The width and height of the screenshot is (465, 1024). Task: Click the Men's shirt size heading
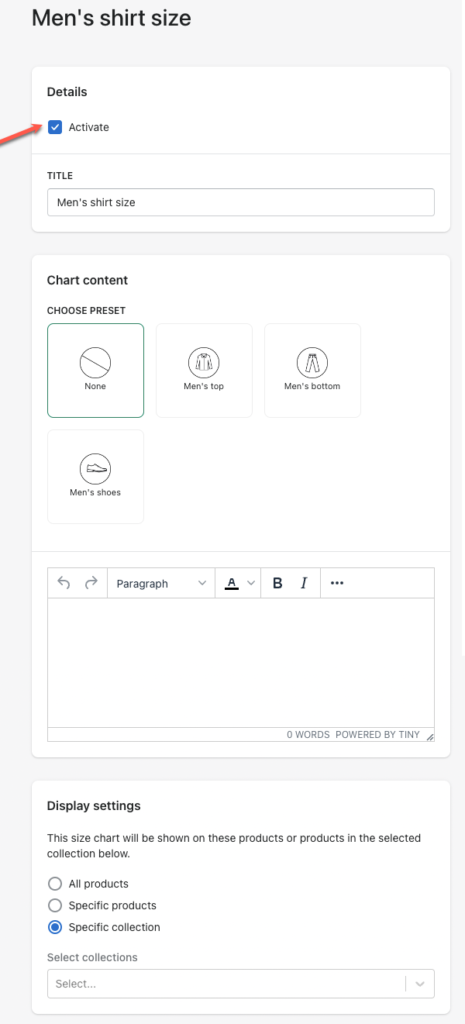[112, 18]
